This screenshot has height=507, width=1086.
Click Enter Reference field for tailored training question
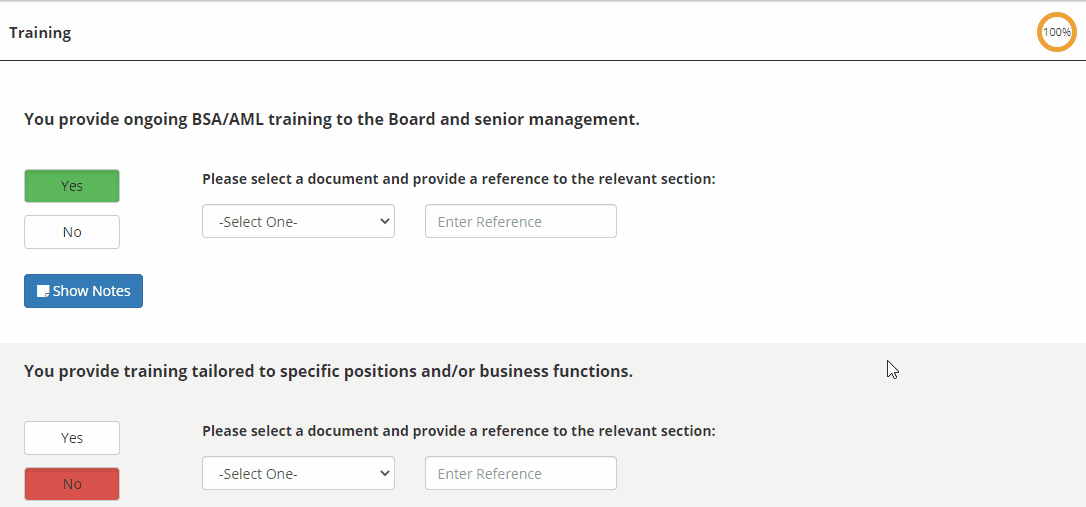pyautogui.click(x=521, y=473)
